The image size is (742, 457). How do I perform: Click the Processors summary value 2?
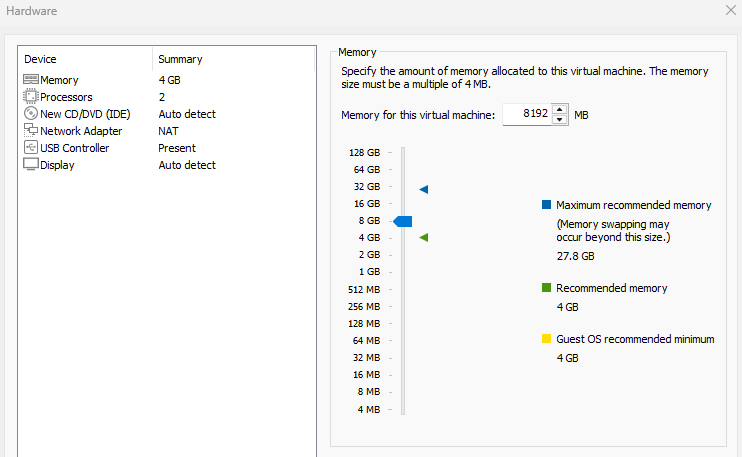(162, 97)
